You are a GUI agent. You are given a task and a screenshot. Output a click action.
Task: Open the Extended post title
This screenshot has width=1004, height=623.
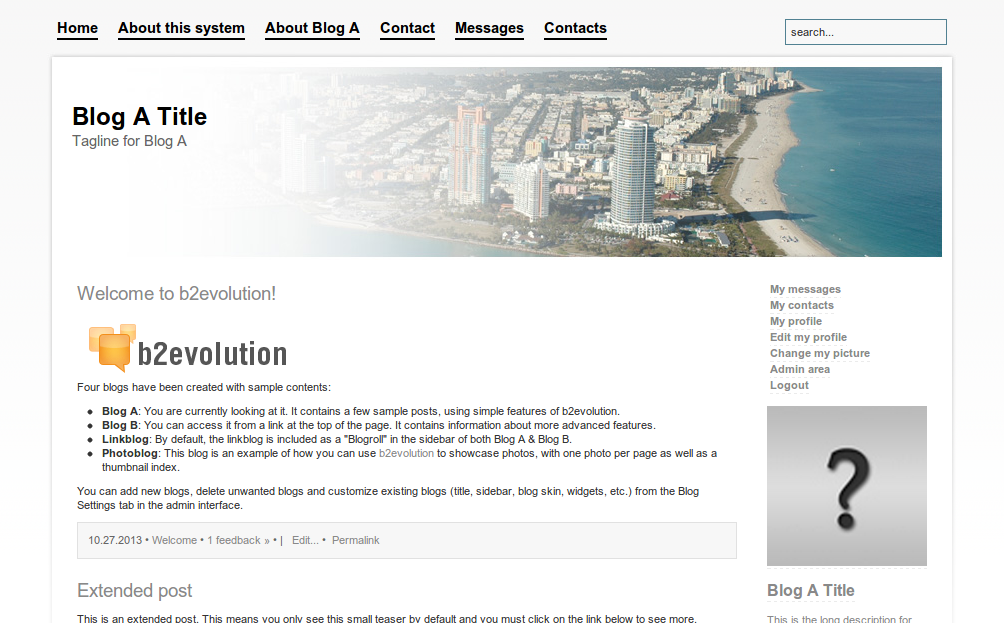tap(134, 590)
